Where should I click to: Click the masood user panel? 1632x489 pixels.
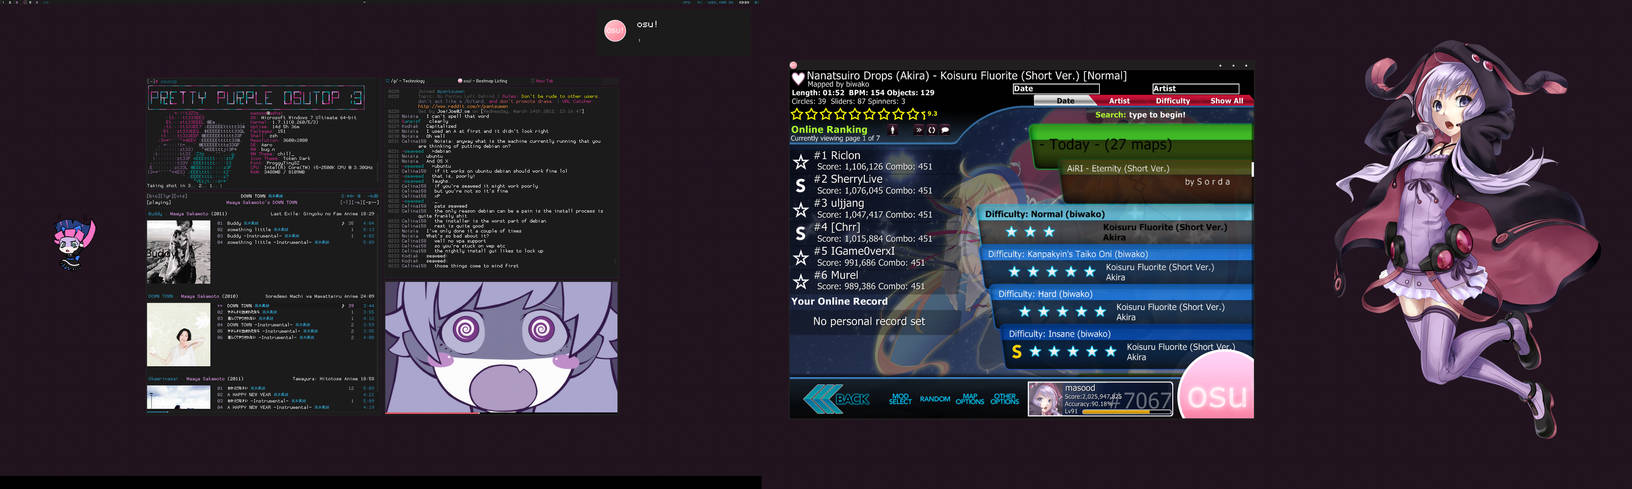coord(1100,399)
